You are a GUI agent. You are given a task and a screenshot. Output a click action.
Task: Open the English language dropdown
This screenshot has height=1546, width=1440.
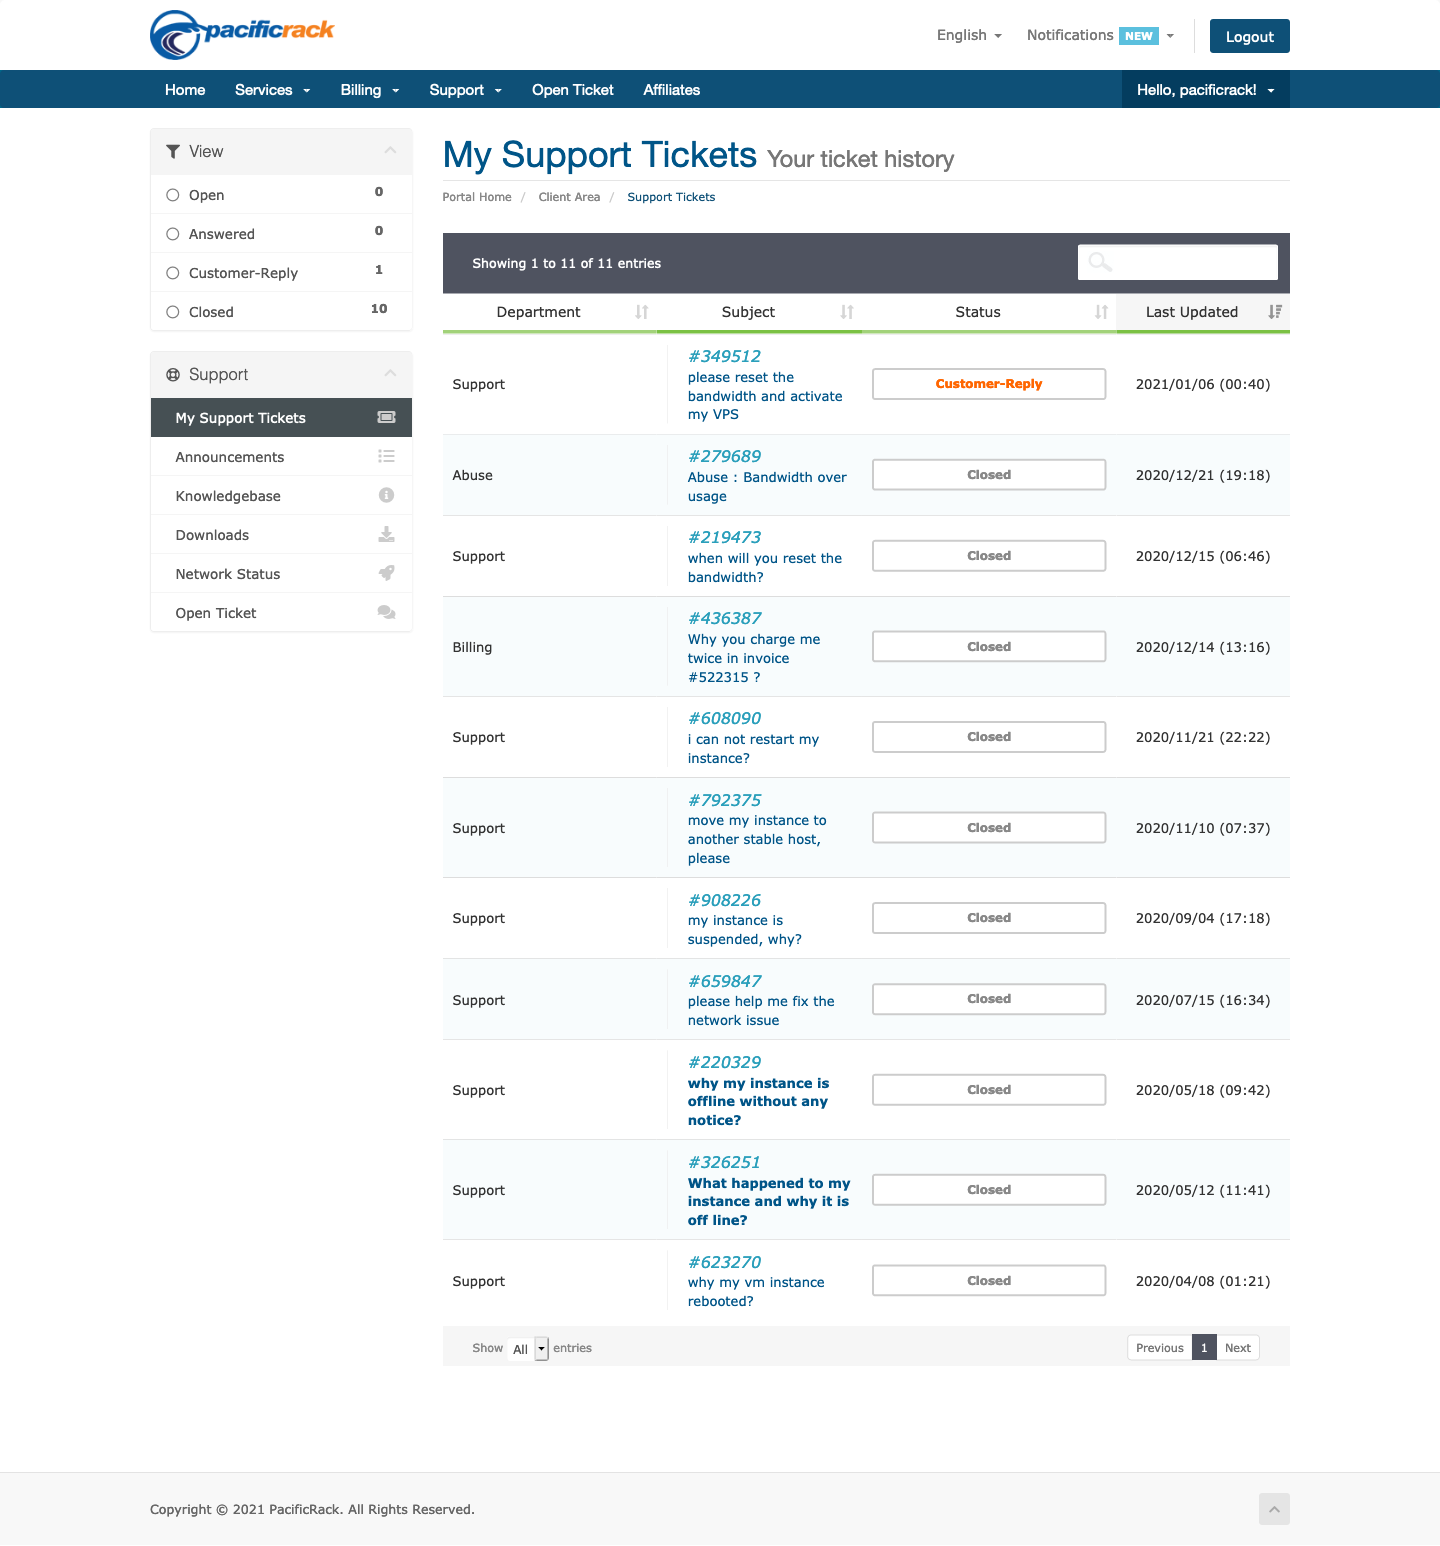point(969,35)
